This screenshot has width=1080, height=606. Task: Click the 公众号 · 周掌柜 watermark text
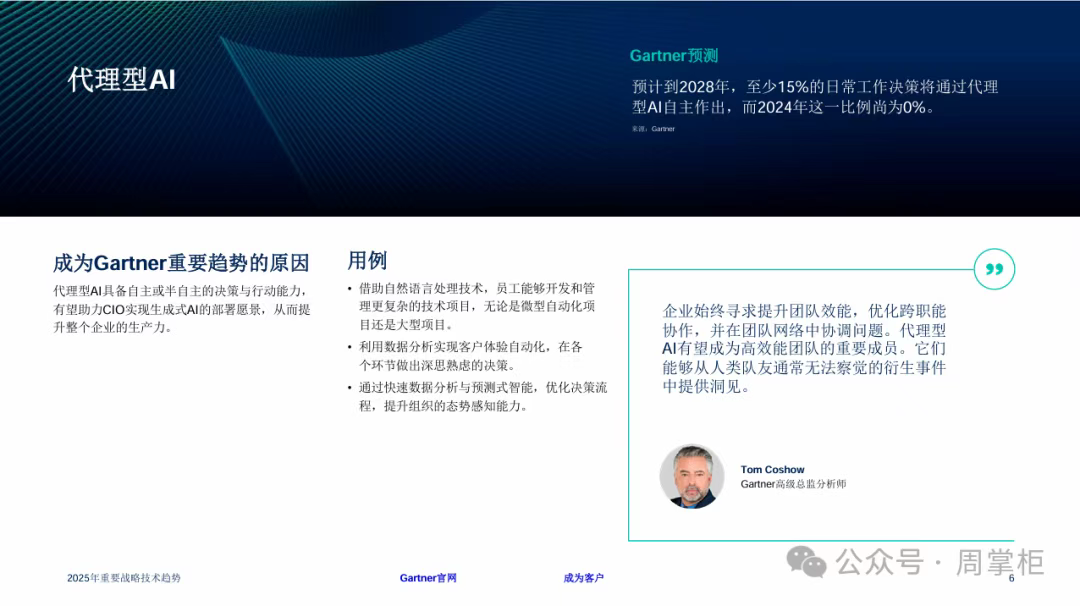[940, 562]
